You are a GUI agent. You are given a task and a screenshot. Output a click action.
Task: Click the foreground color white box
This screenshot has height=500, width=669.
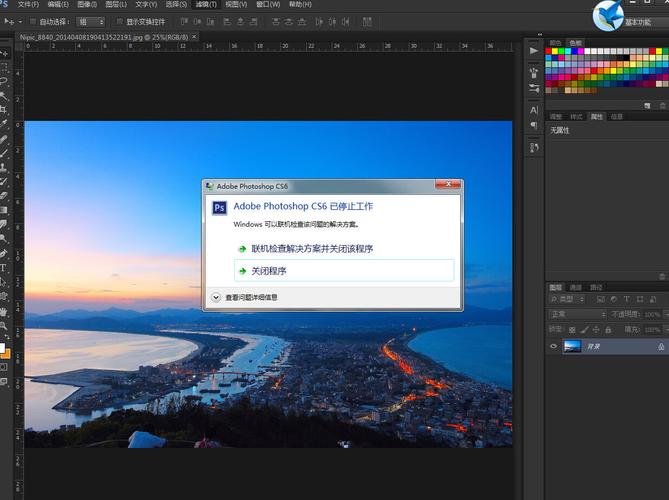click(2, 347)
